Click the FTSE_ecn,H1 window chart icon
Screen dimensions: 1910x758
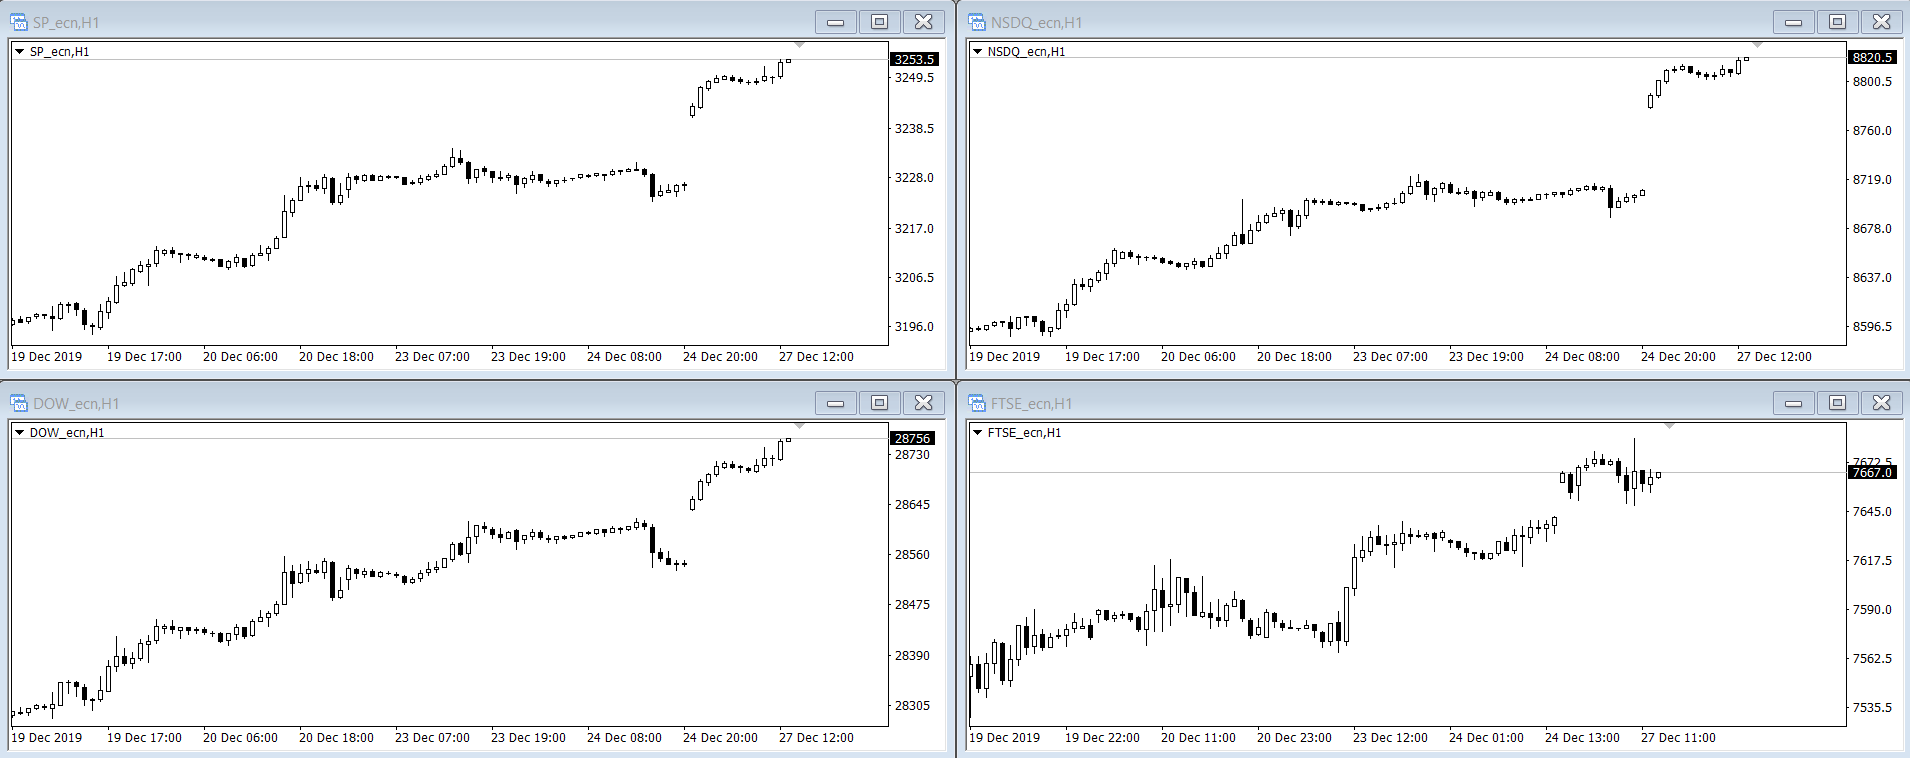coord(977,403)
